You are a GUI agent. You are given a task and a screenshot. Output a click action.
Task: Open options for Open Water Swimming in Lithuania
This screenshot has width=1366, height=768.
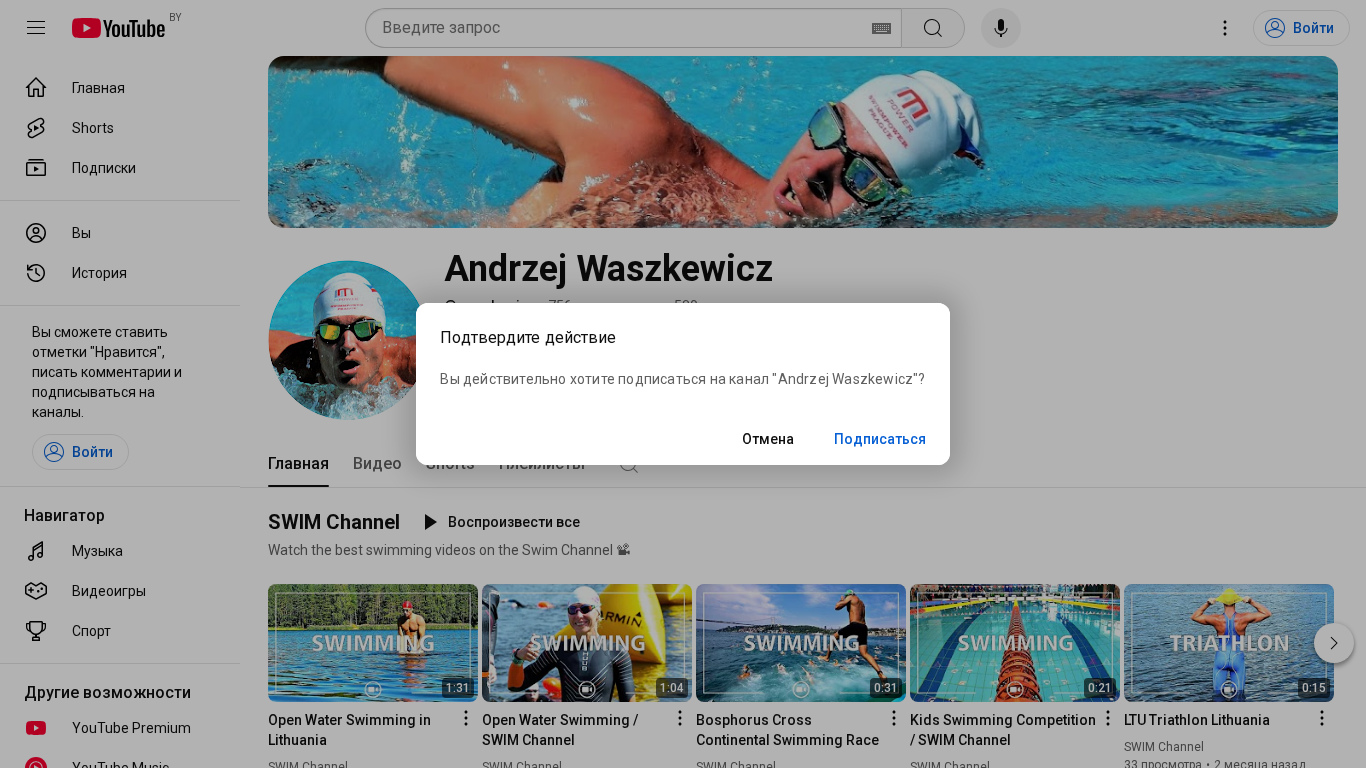(465, 719)
